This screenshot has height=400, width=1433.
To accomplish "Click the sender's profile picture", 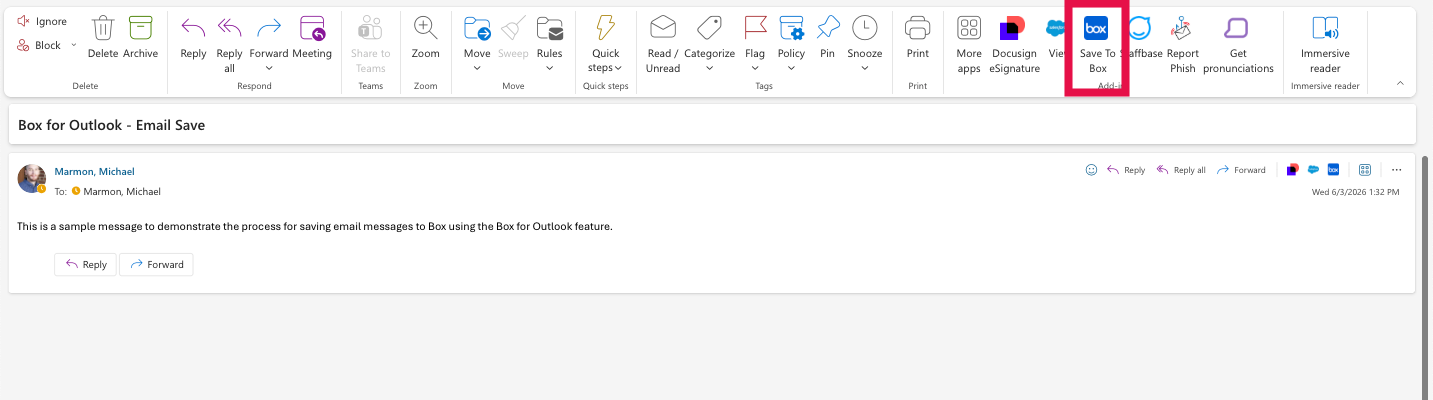I will tap(32, 178).
